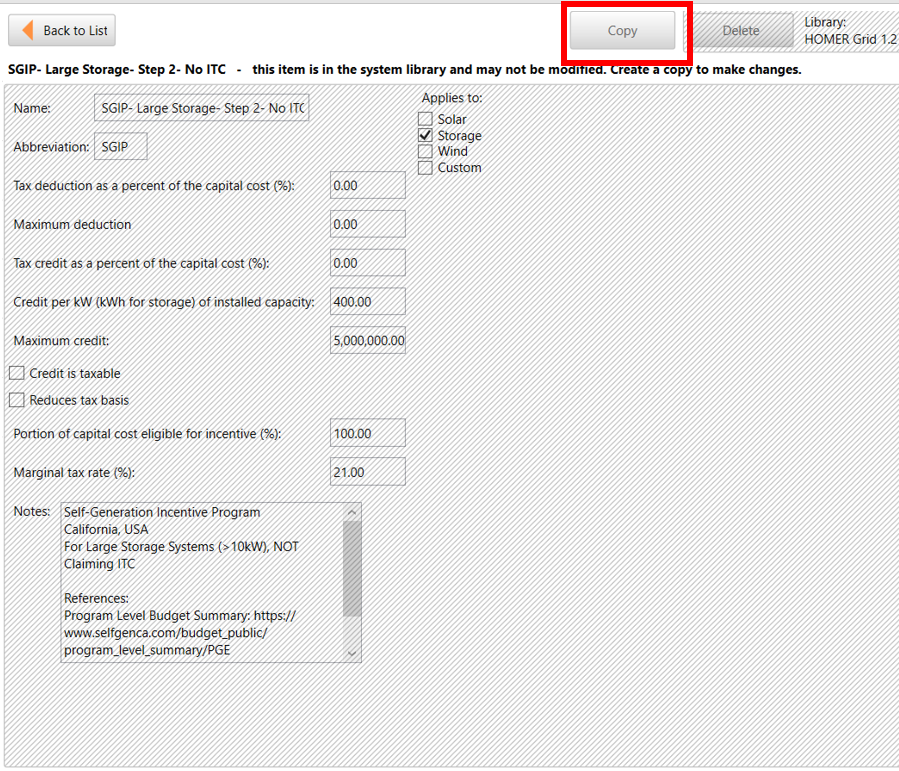Click inside the Name input field
The height and width of the screenshot is (771, 899).
(200, 107)
